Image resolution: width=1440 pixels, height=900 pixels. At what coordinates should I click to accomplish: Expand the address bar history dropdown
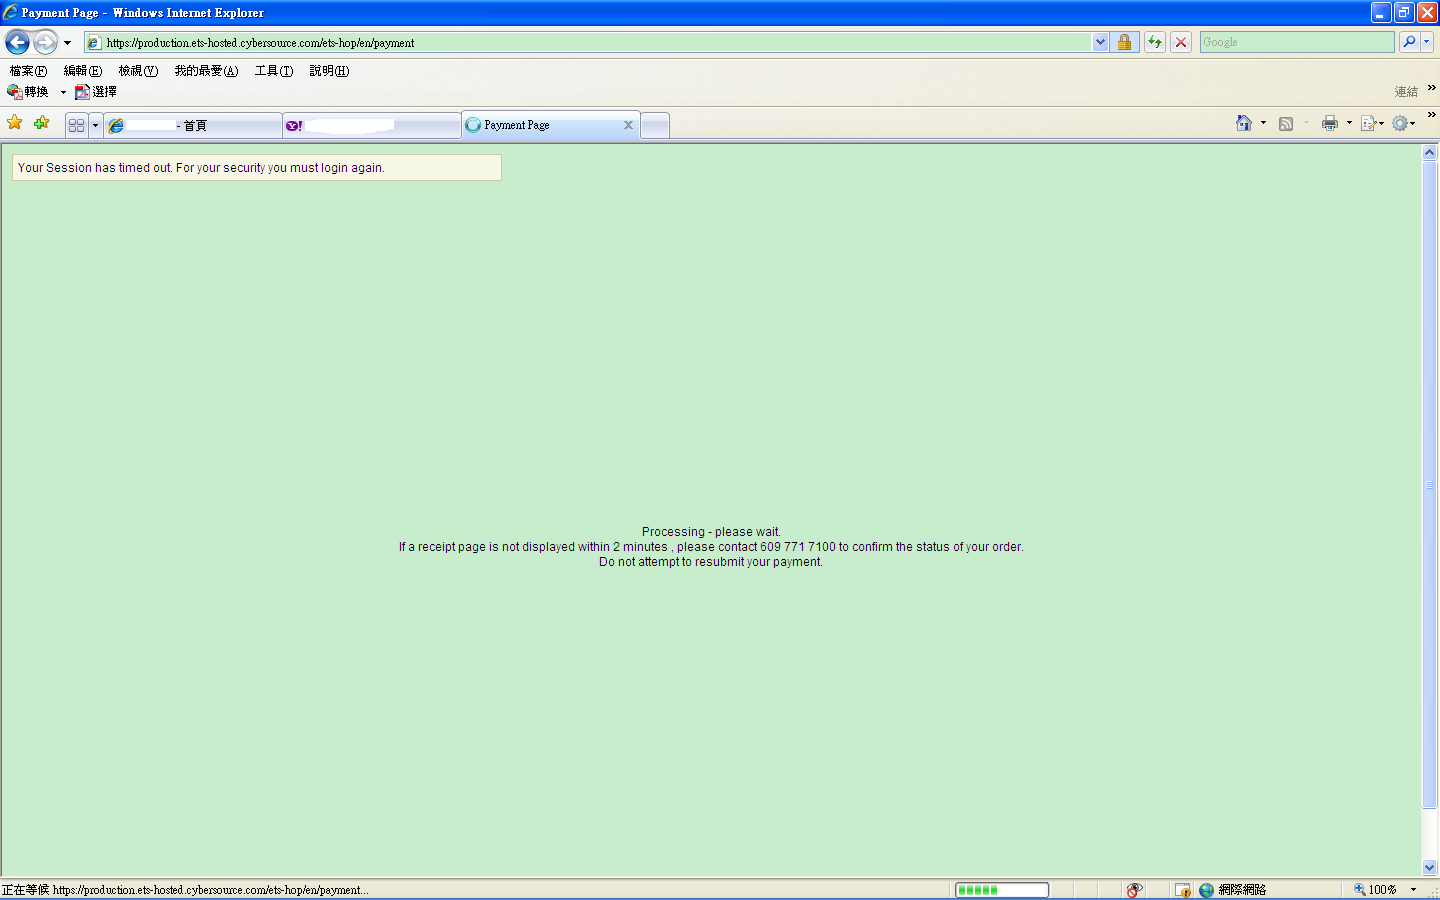pyautogui.click(x=1100, y=42)
